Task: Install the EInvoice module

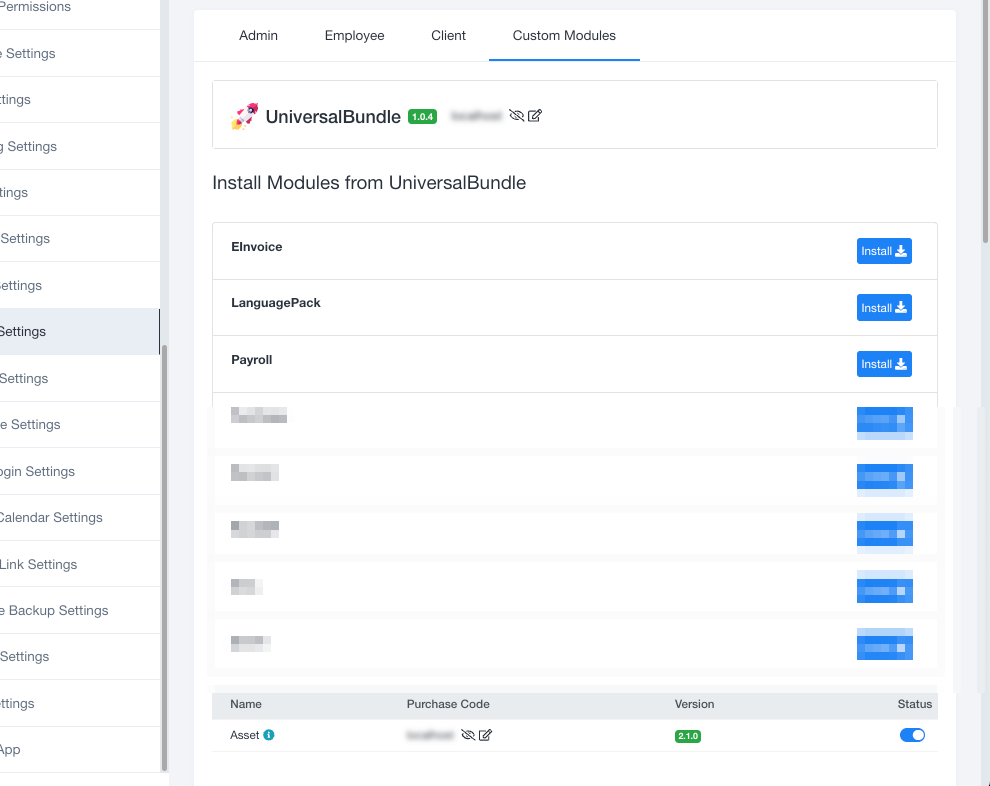Action: click(884, 251)
